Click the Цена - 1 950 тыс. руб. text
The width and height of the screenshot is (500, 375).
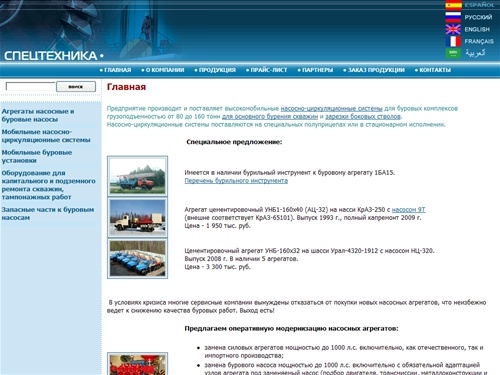tap(217, 226)
